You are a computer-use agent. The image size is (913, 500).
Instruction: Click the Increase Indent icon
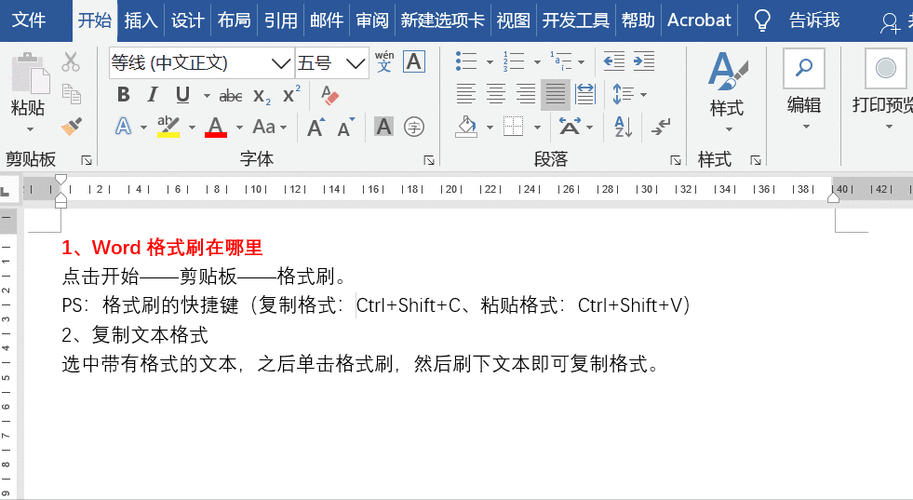tap(644, 61)
